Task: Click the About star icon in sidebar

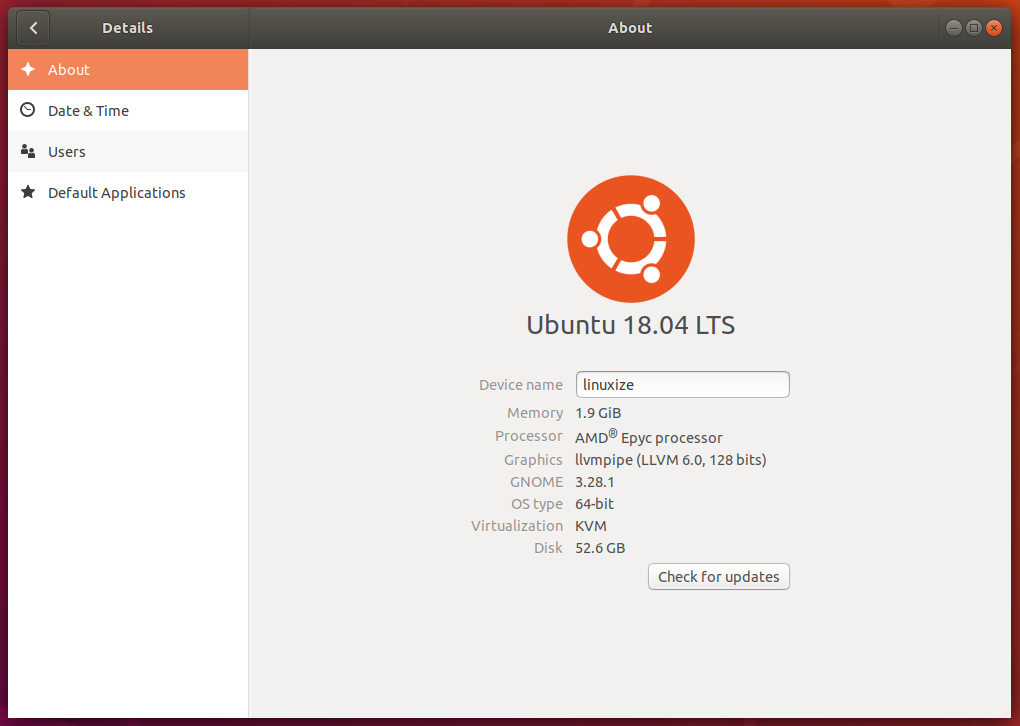Action: pos(28,70)
